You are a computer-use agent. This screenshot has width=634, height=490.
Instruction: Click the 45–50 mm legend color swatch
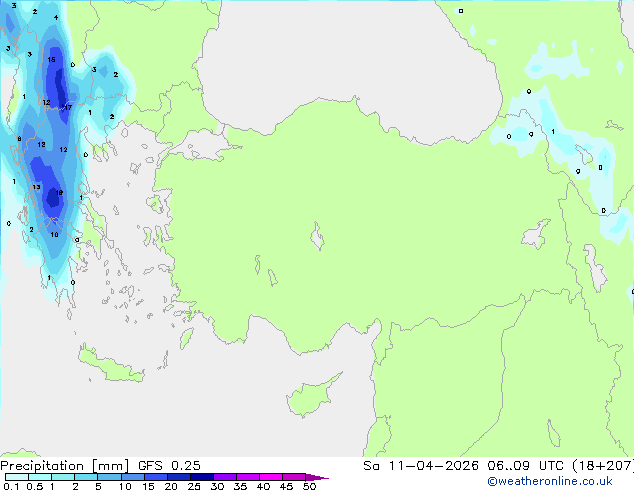294,477
